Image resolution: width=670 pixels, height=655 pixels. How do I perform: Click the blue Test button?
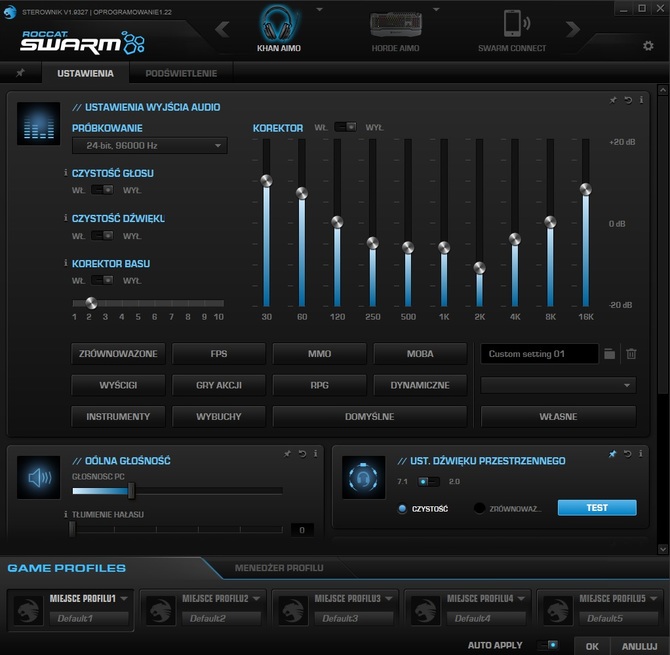coord(597,508)
